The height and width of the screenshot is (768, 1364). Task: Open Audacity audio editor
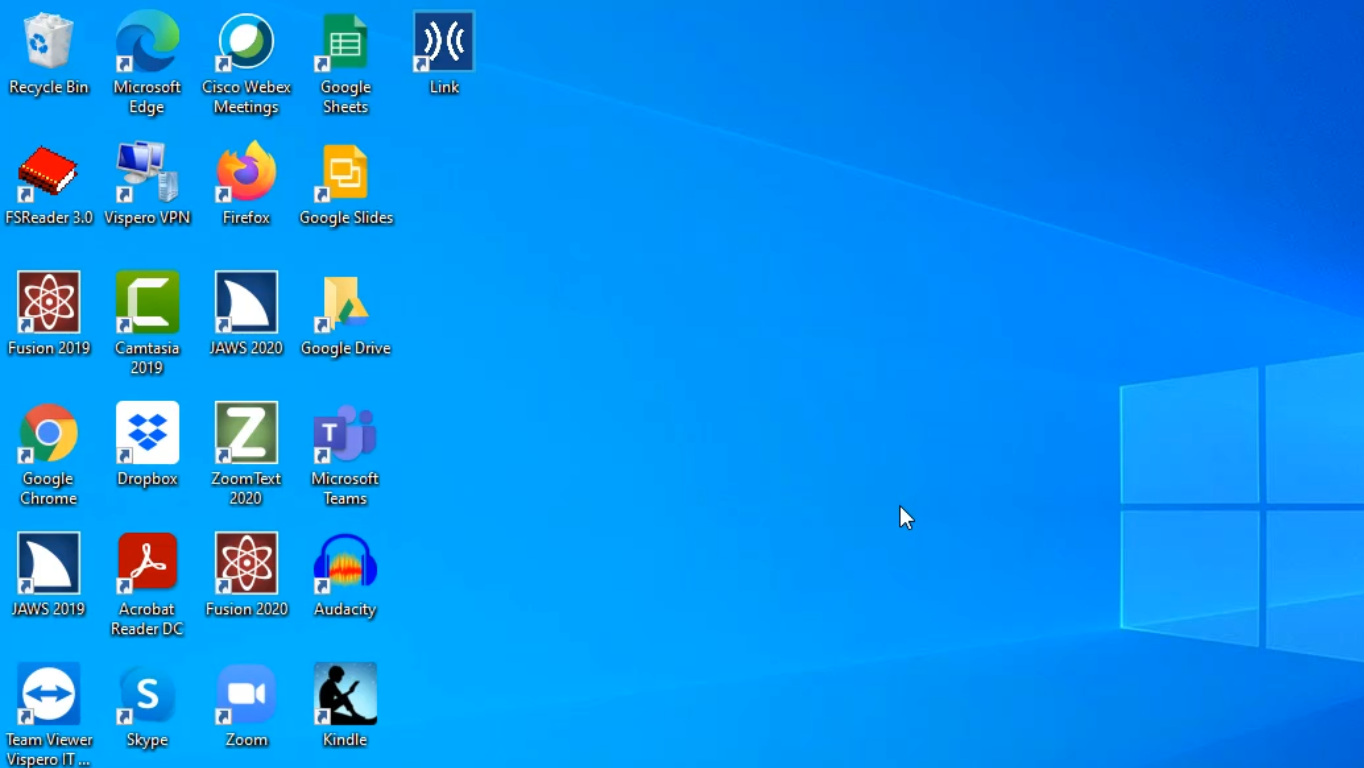(x=345, y=563)
